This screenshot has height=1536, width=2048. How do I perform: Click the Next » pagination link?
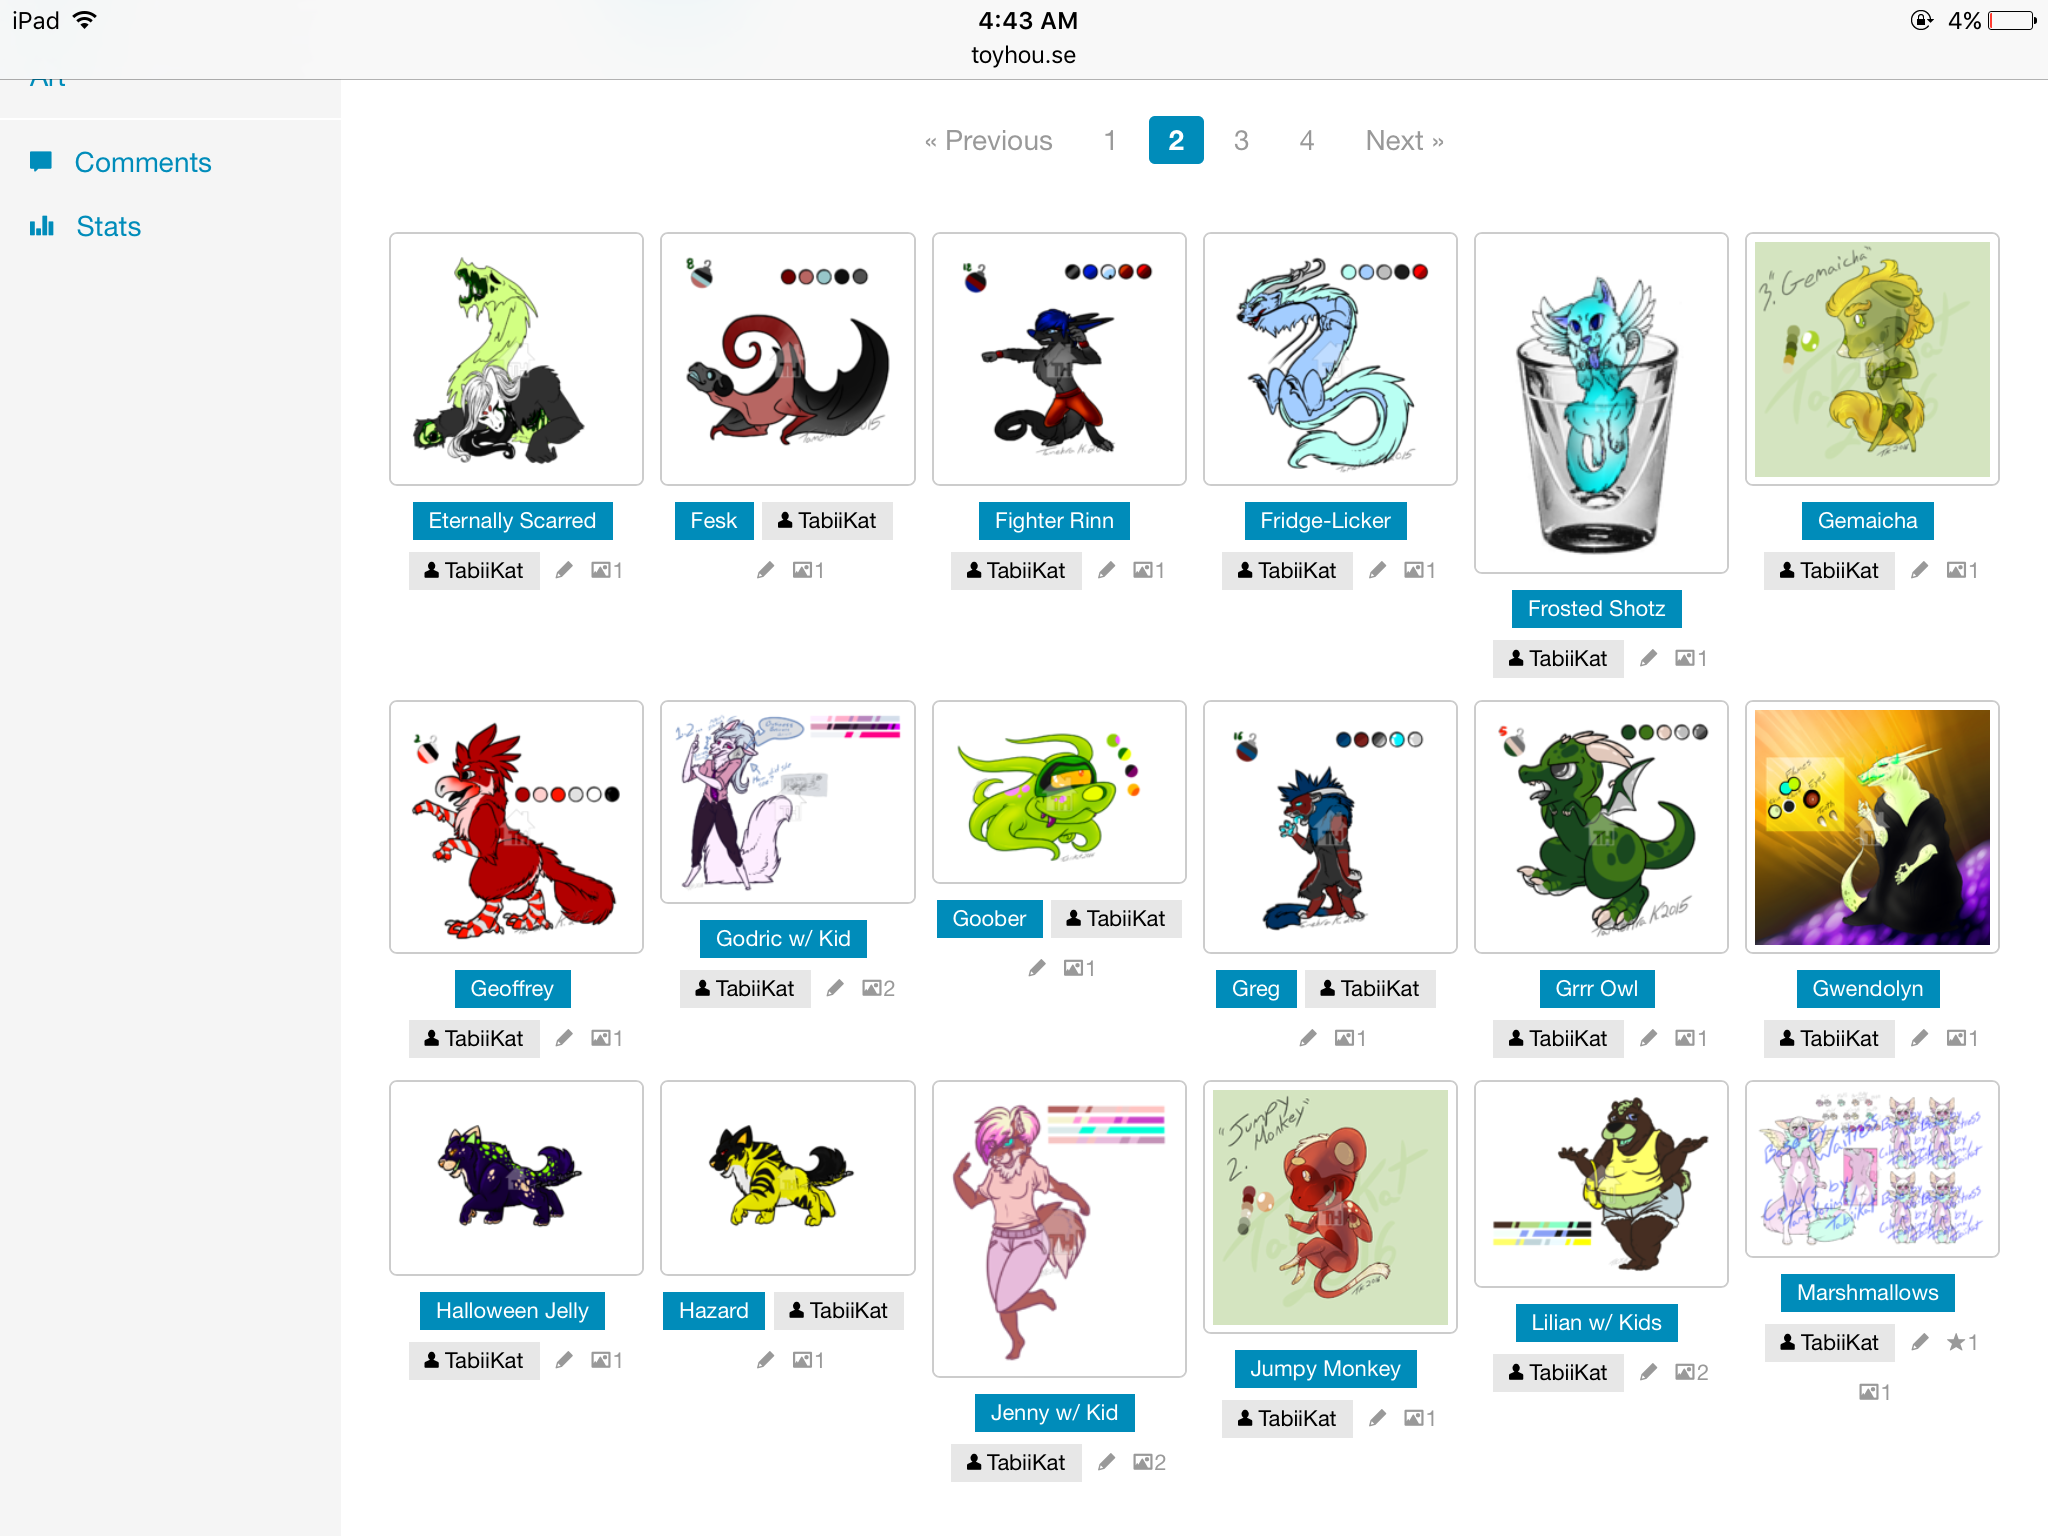tap(1405, 140)
